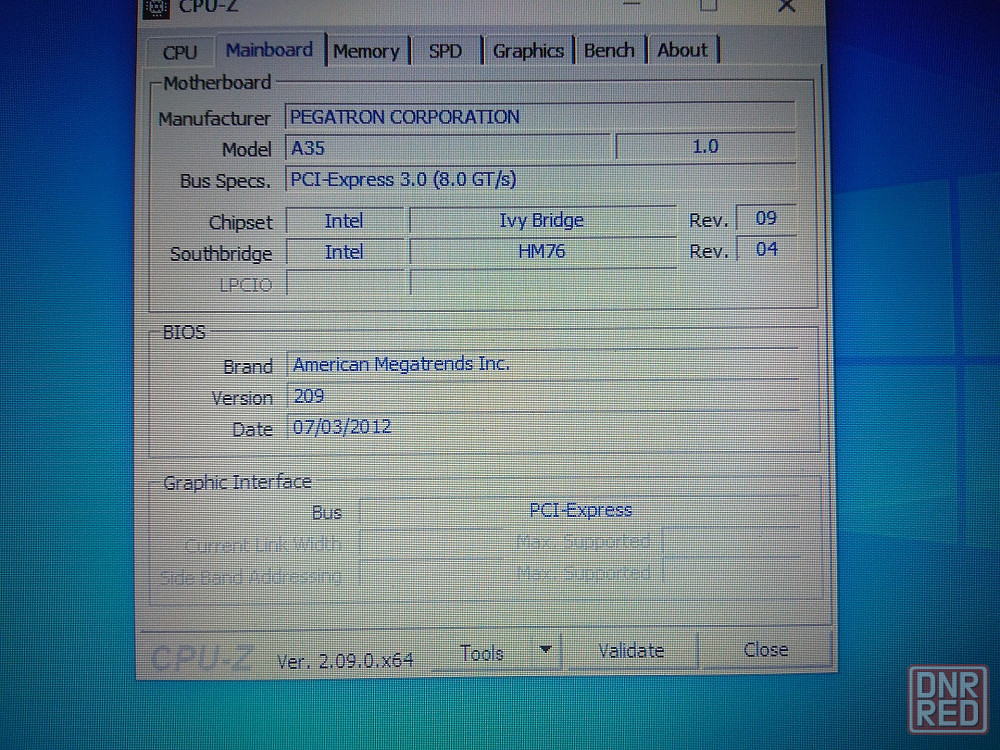1000x750 pixels.
Task: Click the Manufacturer label
Action: pos(214,119)
